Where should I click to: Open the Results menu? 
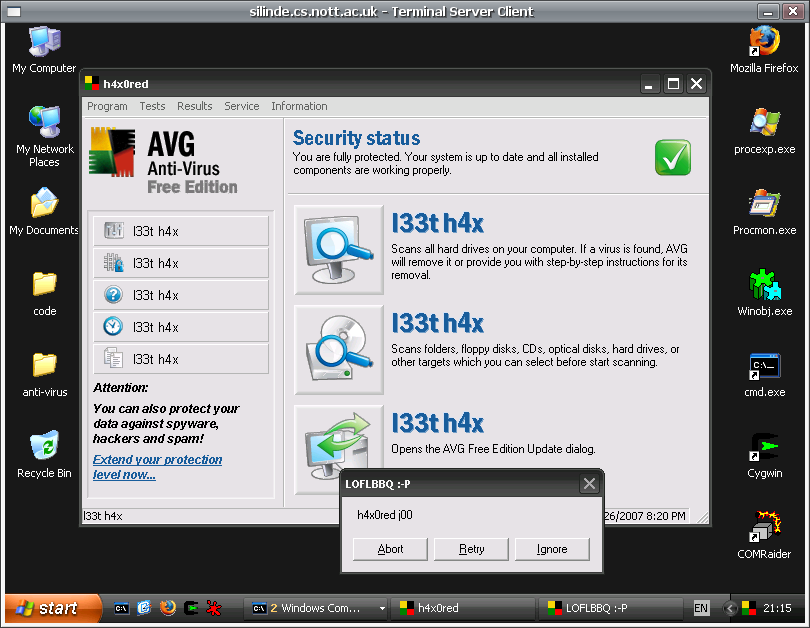195,106
